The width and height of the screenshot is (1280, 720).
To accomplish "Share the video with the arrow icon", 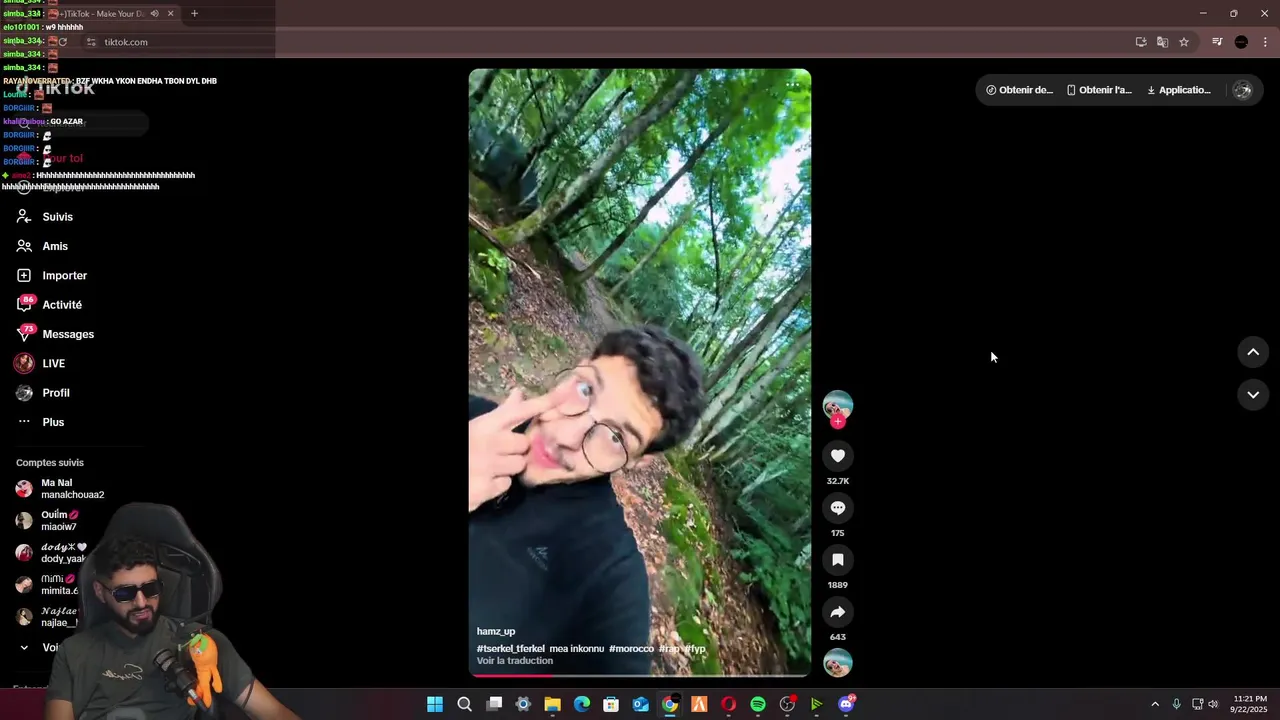I will (838, 612).
